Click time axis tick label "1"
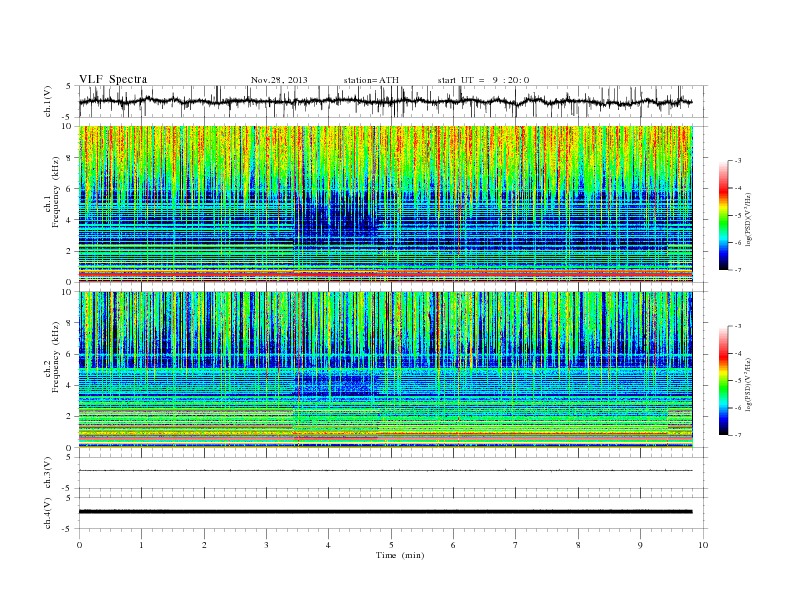 (x=142, y=545)
